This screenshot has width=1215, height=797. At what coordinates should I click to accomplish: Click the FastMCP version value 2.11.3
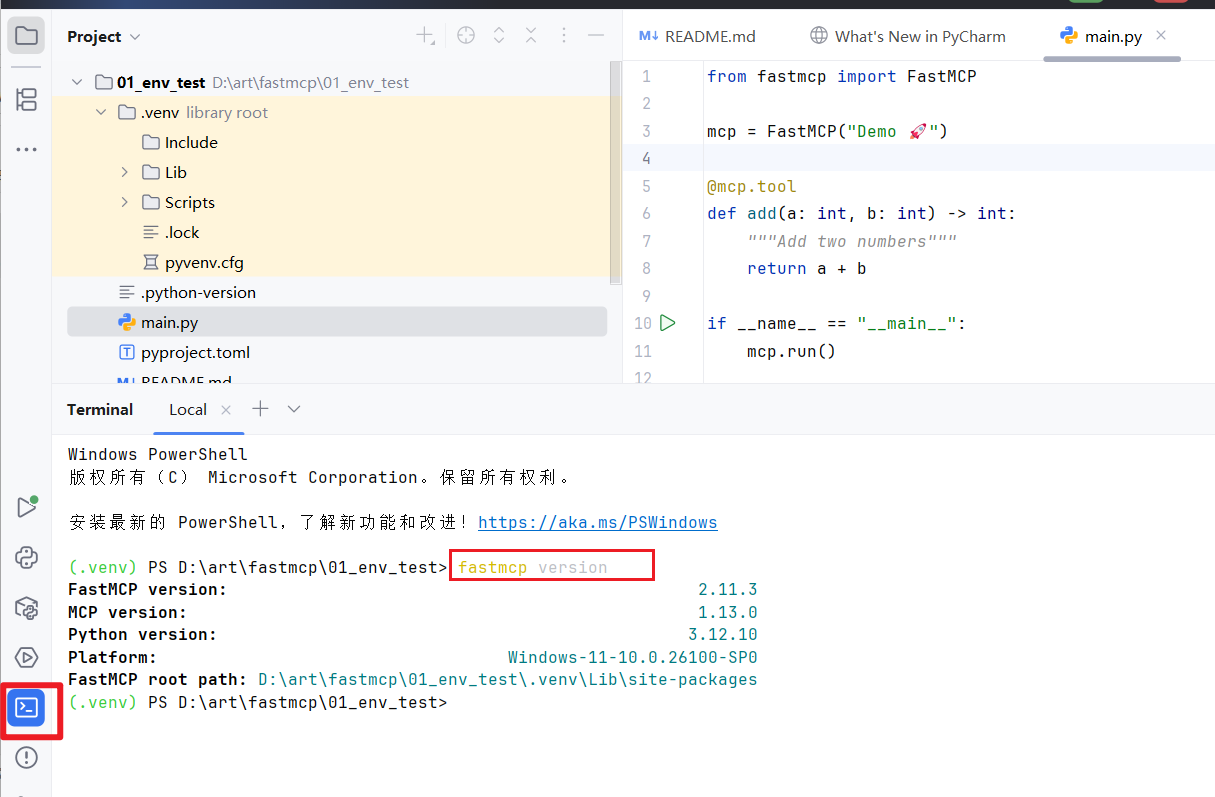728,590
